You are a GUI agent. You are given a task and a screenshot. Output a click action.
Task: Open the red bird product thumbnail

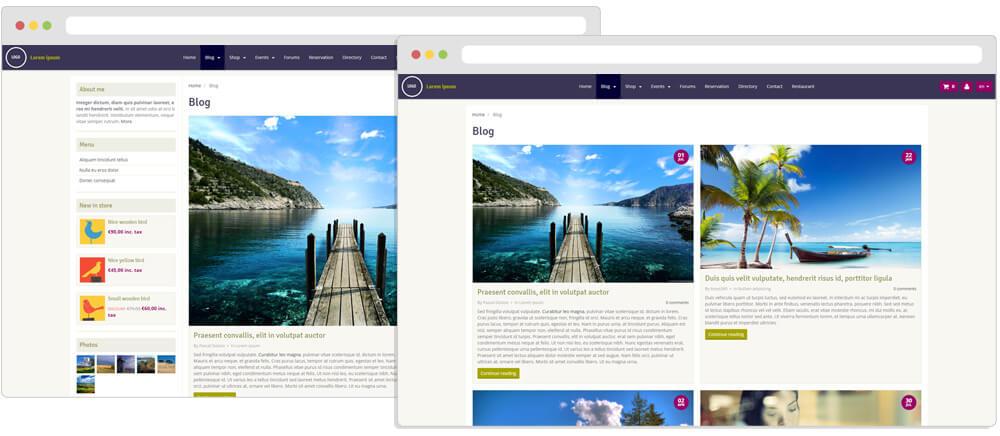click(92, 308)
